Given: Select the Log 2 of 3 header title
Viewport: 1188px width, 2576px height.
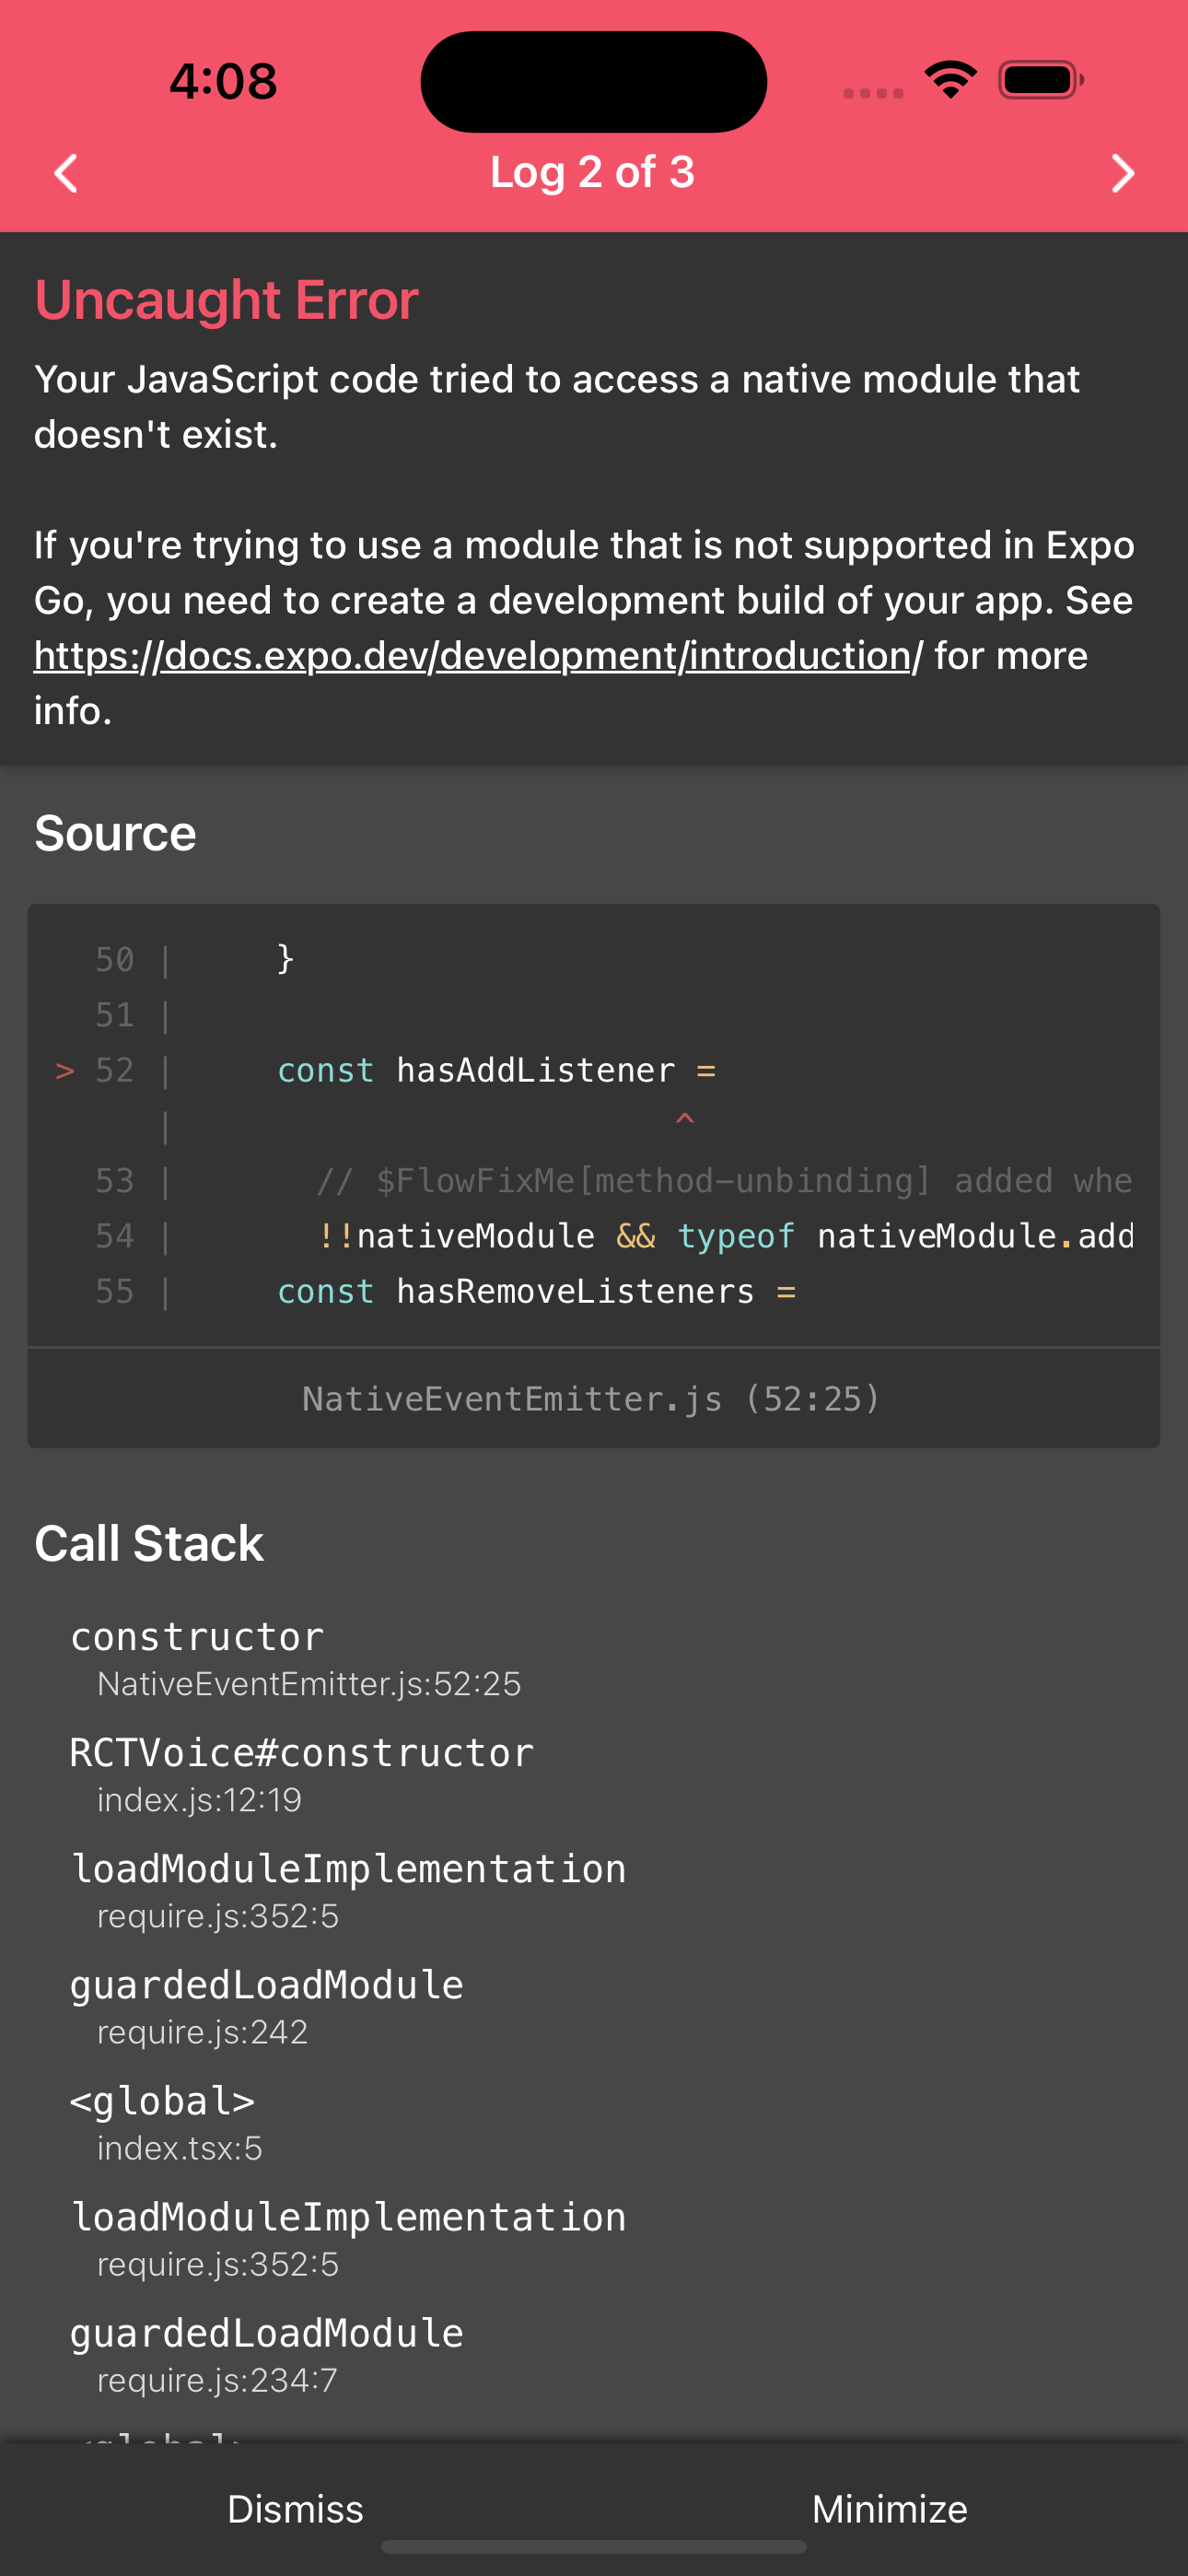Looking at the screenshot, I should (x=594, y=171).
